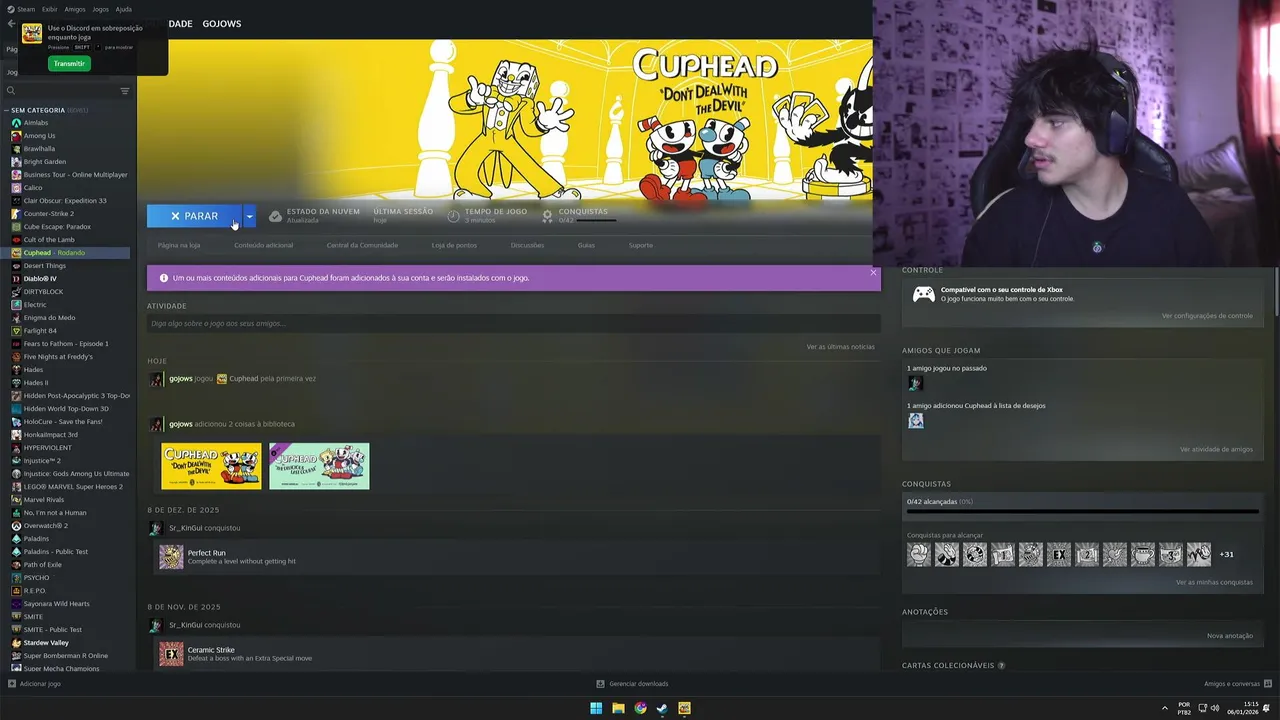Click the cloud status icon Estado da Nuvem

tap(275, 216)
